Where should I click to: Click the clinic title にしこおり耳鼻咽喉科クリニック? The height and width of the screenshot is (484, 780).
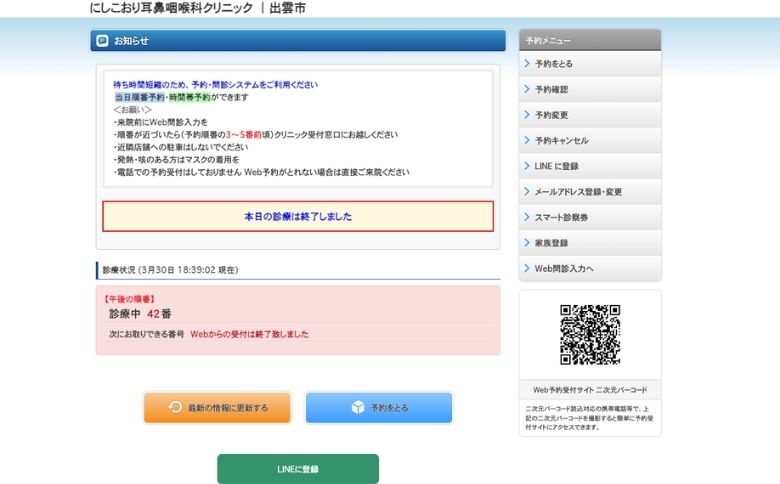tap(171, 8)
